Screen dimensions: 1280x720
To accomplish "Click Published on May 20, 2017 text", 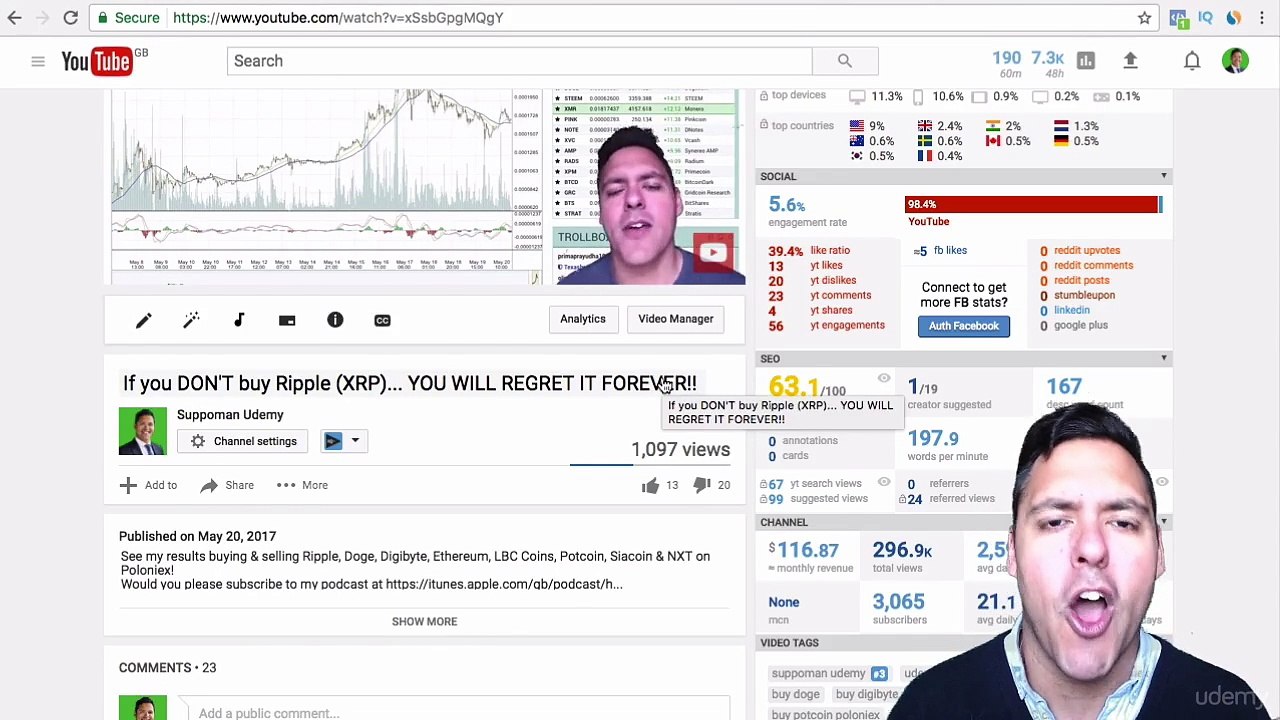I will tap(197, 536).
